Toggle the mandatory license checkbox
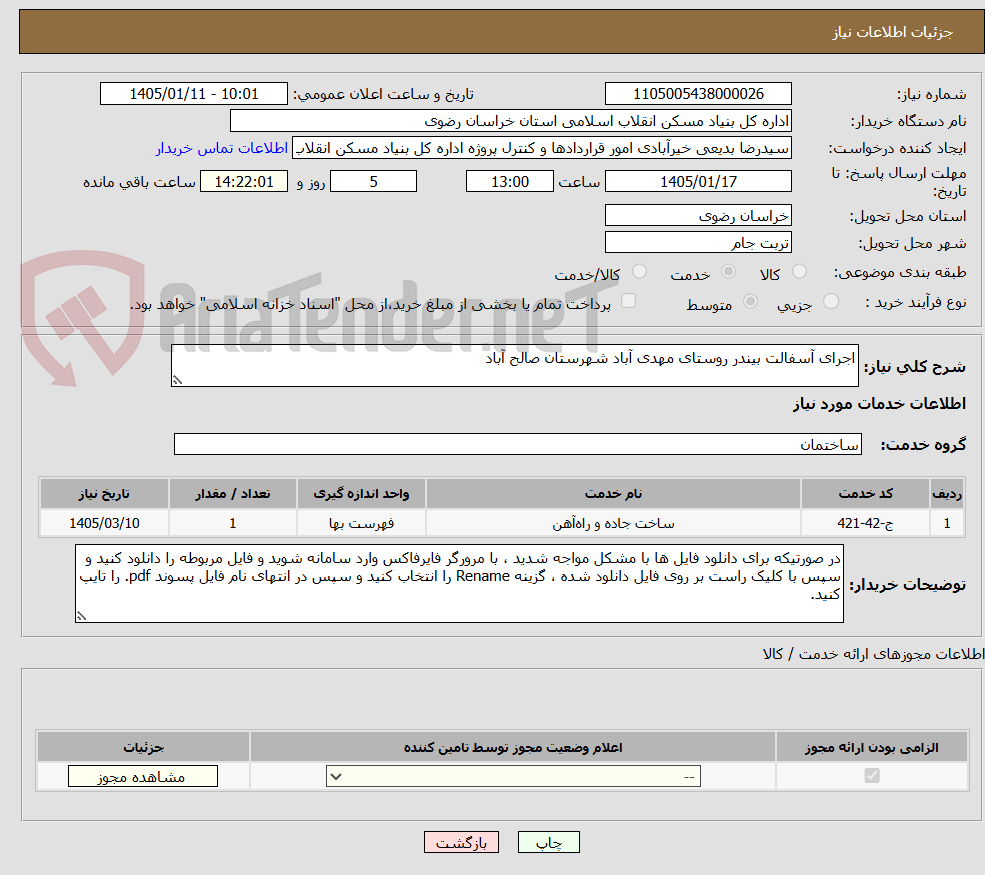This screenshot has height=875, width=985. [x=872, y=776]
